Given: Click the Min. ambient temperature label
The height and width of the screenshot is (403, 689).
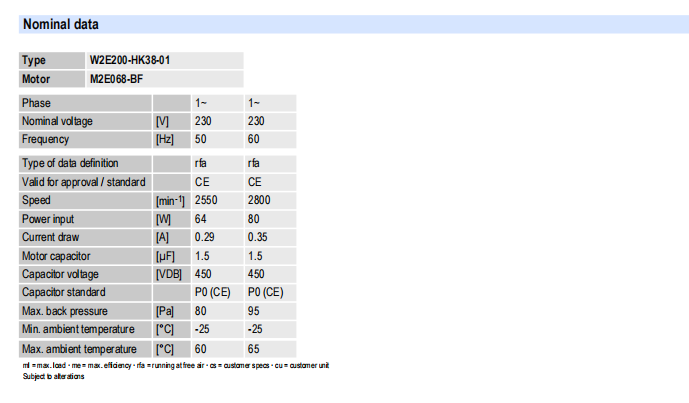Looking at the screenshot, I should point(77,328).
